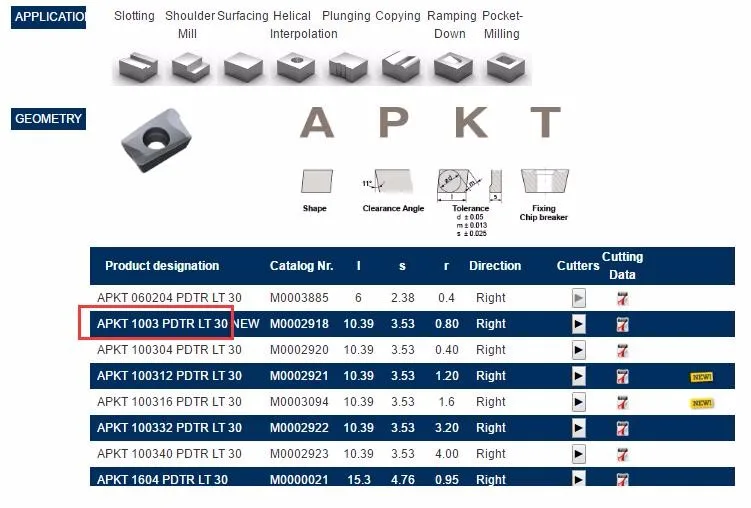Click the large letter A of APKT
This screenshot has height=508, width=751.
pos(317,122)
